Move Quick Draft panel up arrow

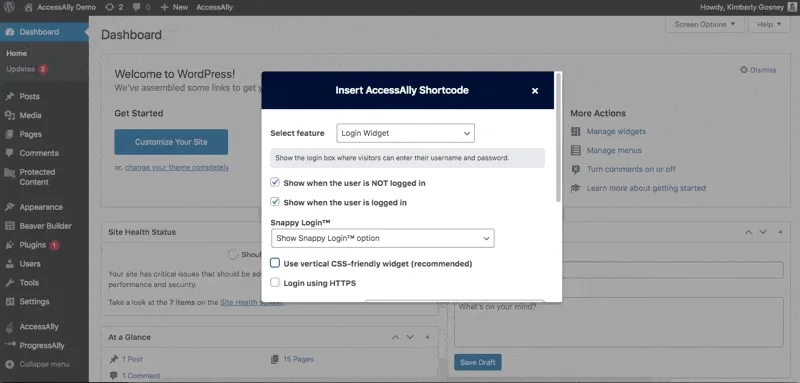748,232
